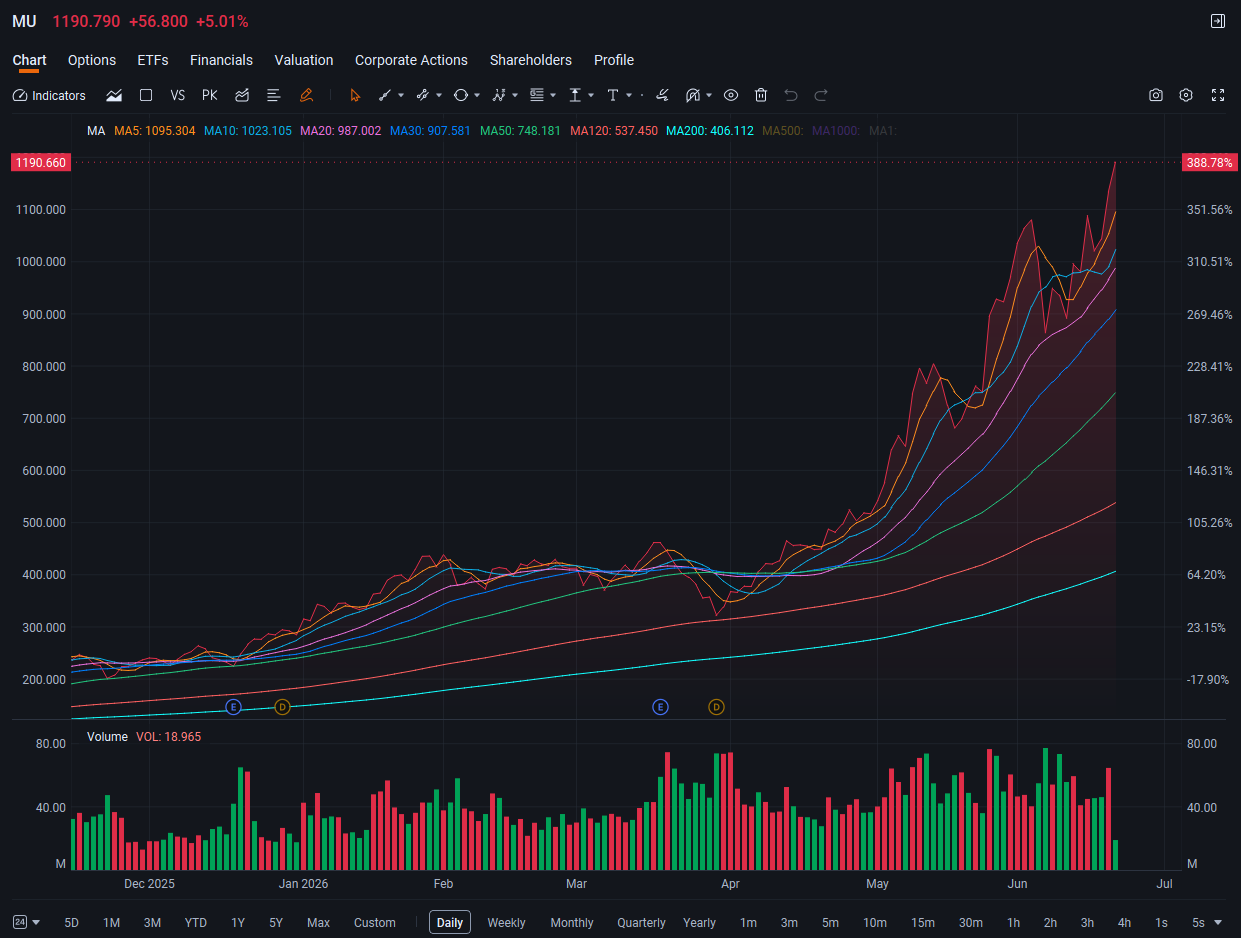Enter fullscreen chart mode
The height and width of the screenshot is (938, 1241).
coord(1218,95)
